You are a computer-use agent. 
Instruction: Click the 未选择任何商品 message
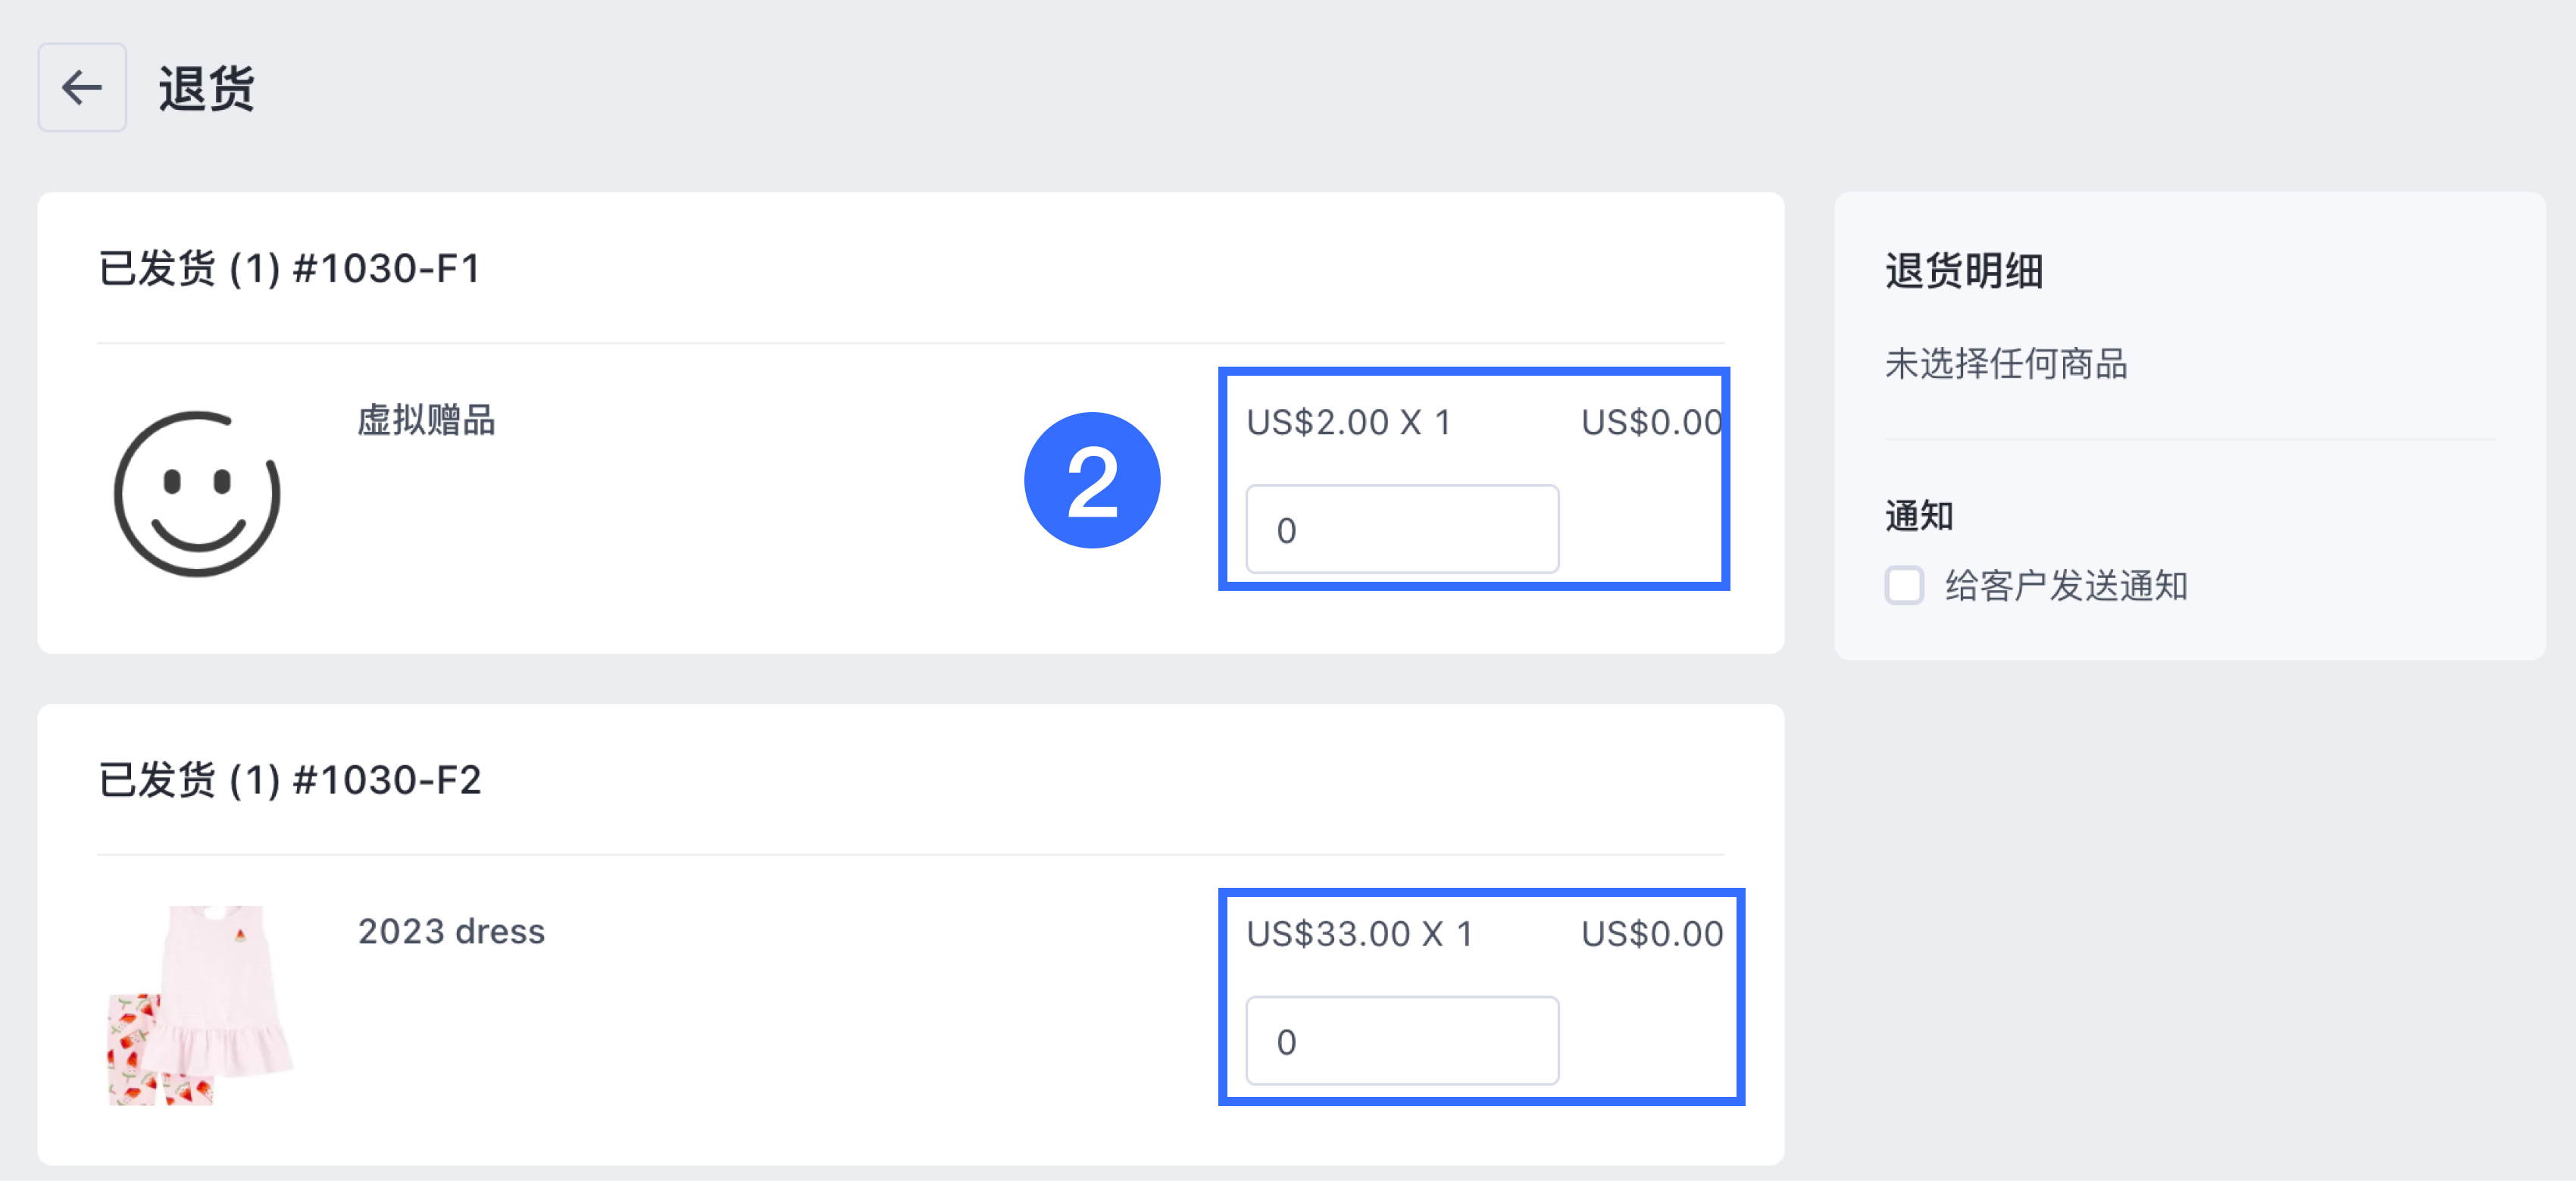2006,363
